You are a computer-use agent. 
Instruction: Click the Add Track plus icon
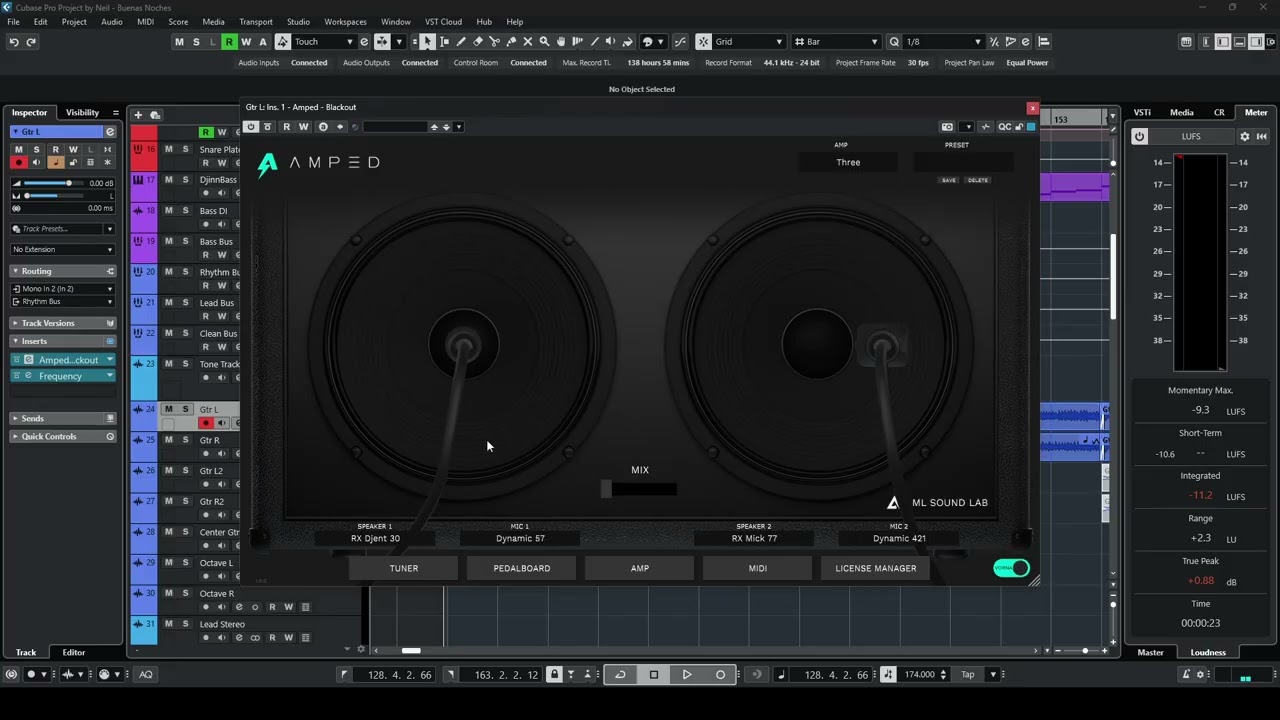tap(138, 115)
